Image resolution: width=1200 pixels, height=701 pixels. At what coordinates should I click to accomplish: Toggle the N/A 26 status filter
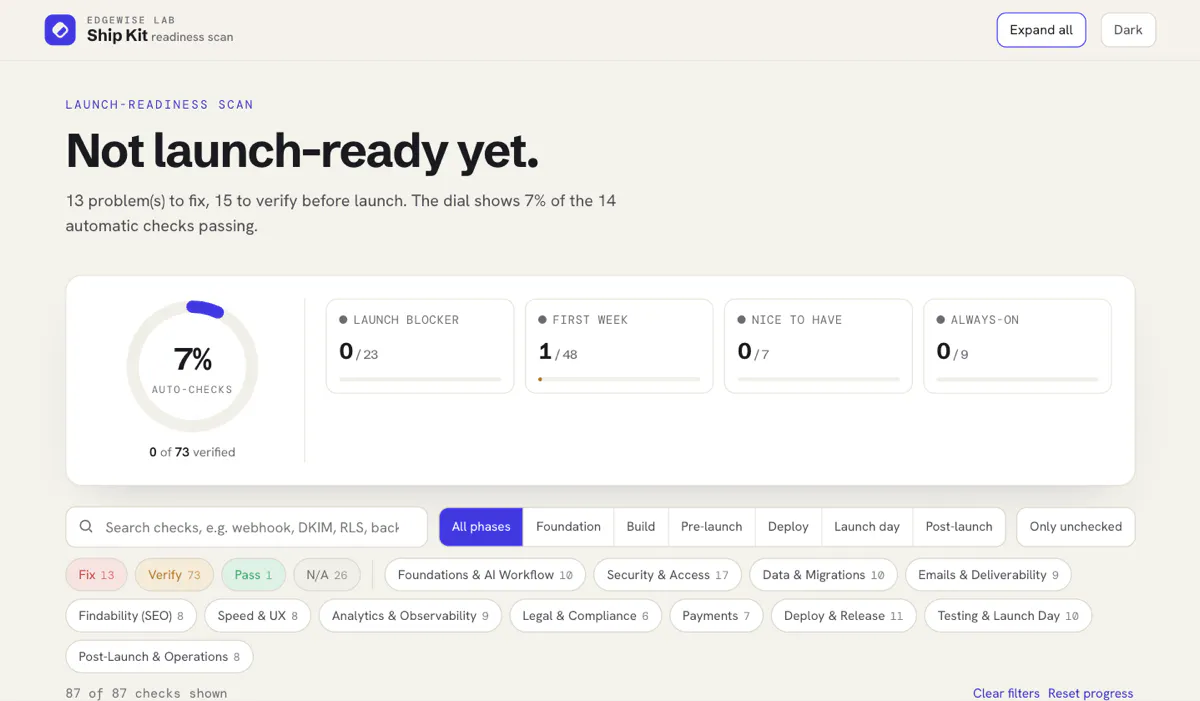coord(327,575)
